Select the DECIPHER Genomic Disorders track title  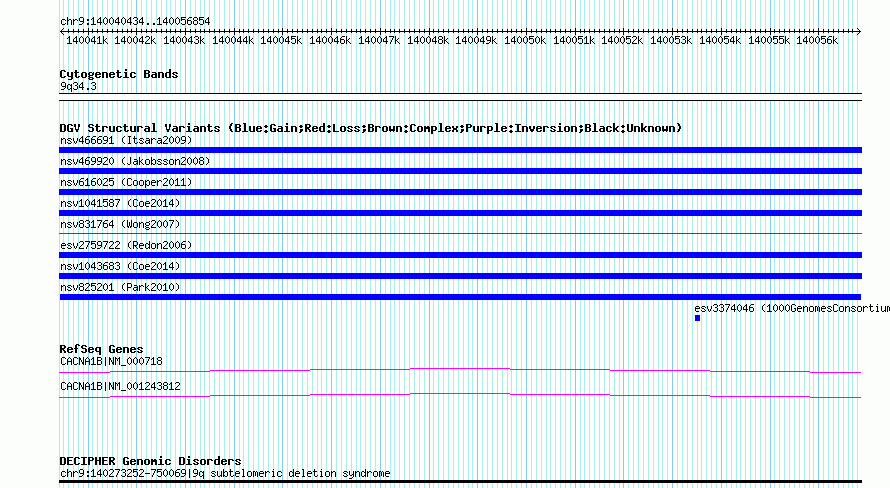[x=150, y=461]
